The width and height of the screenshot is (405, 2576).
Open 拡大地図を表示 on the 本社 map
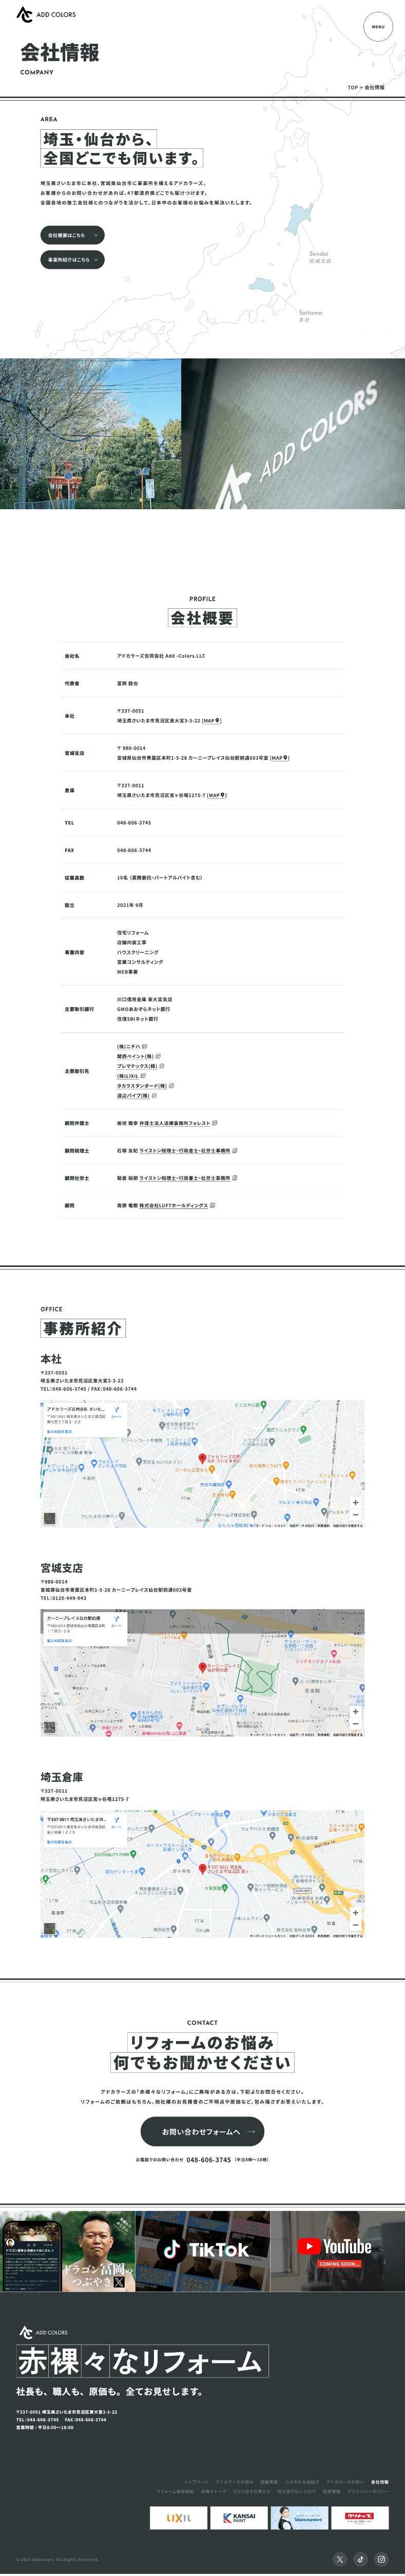[x=59, y=1431]
